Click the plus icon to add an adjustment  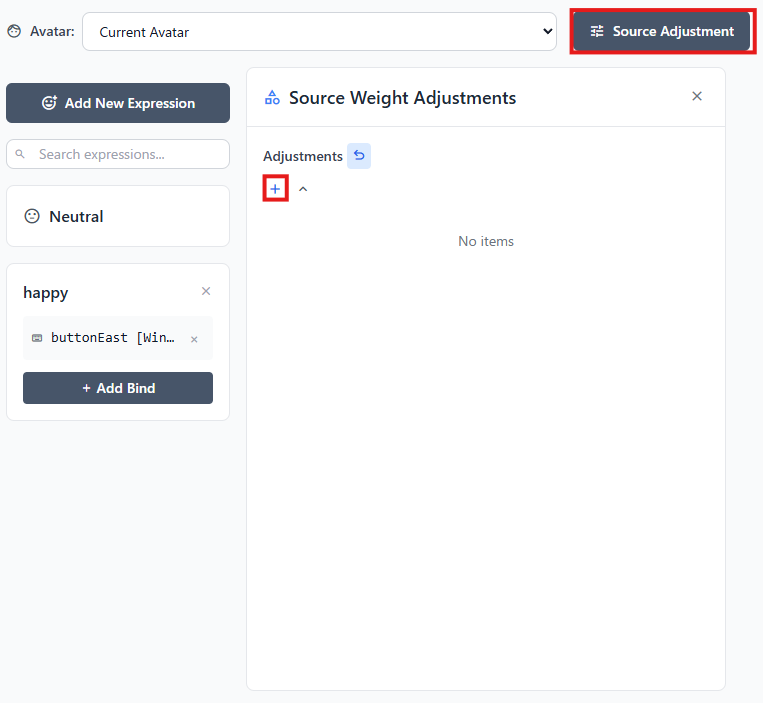click(275, 189)
